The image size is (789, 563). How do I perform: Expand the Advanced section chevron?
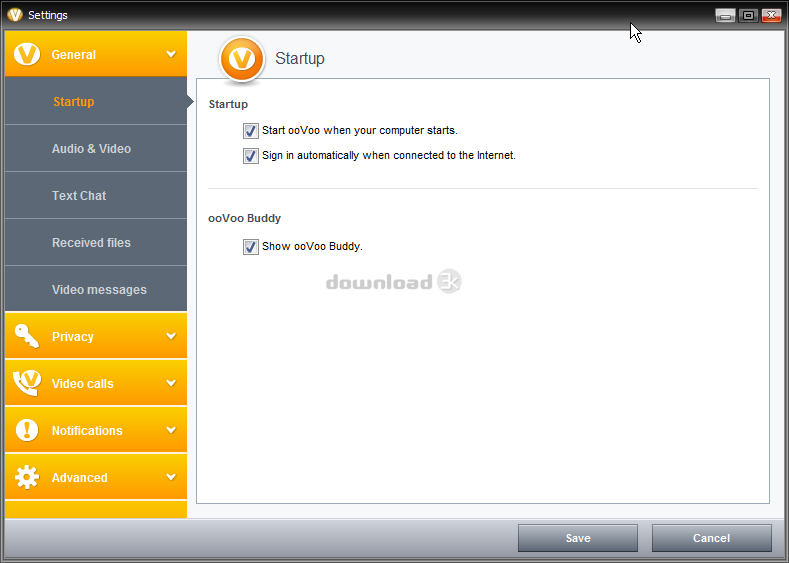point(171,477)
